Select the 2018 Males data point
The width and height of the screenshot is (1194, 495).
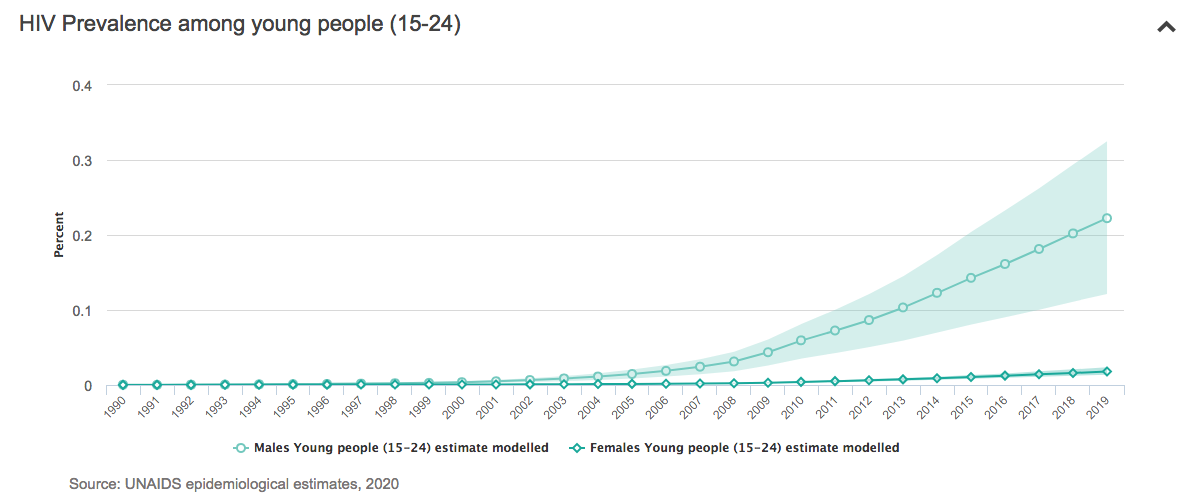tap(1073, 234)
